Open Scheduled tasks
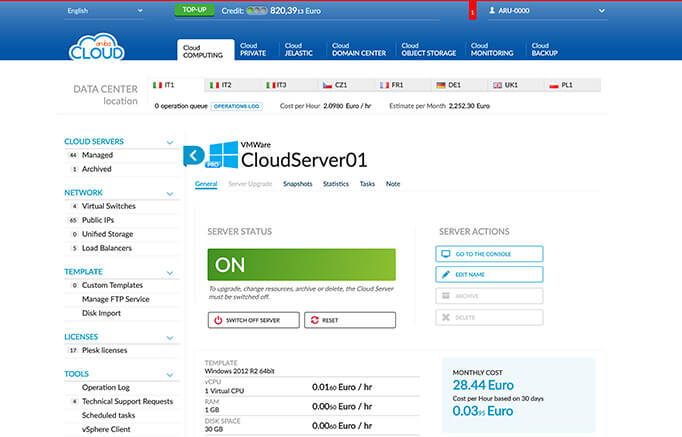The height and width of the screenshot is (437, 682). click(x=108, y=415)
